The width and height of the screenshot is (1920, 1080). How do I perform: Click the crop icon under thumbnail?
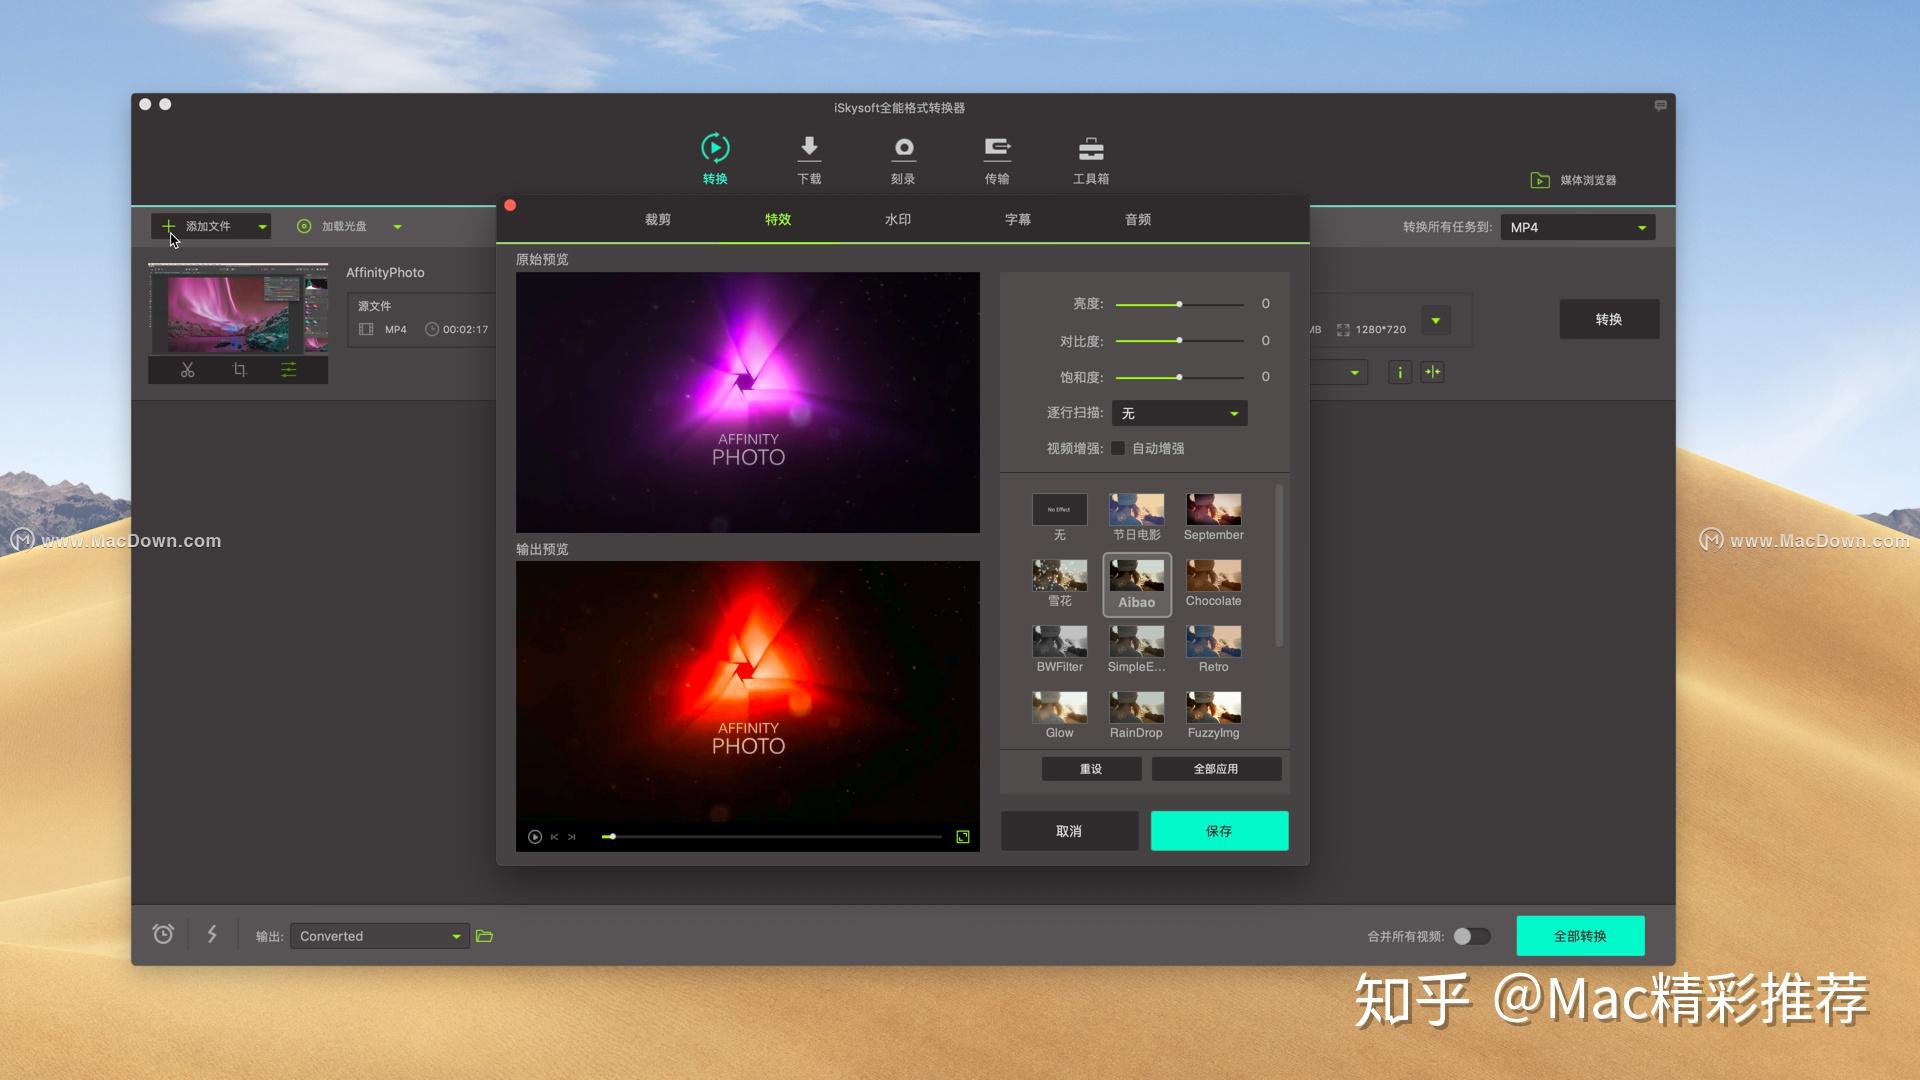239,370
